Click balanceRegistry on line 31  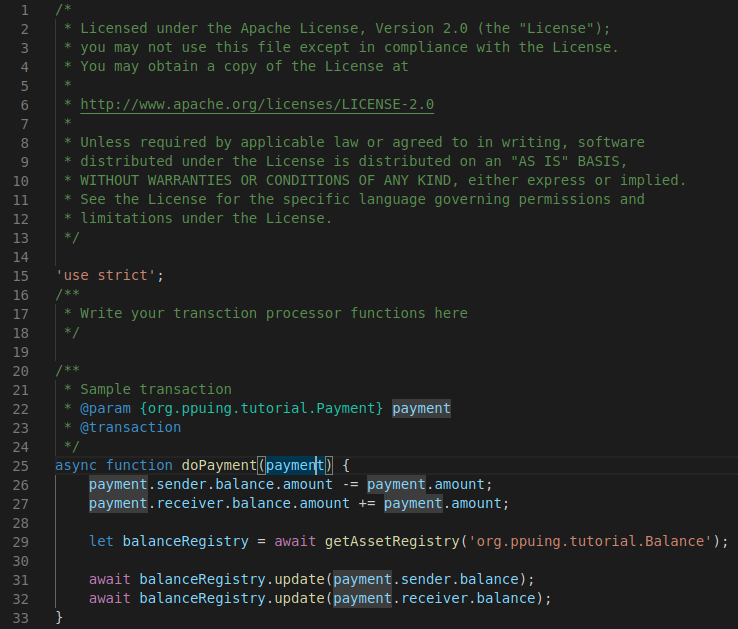coord(202,579)
